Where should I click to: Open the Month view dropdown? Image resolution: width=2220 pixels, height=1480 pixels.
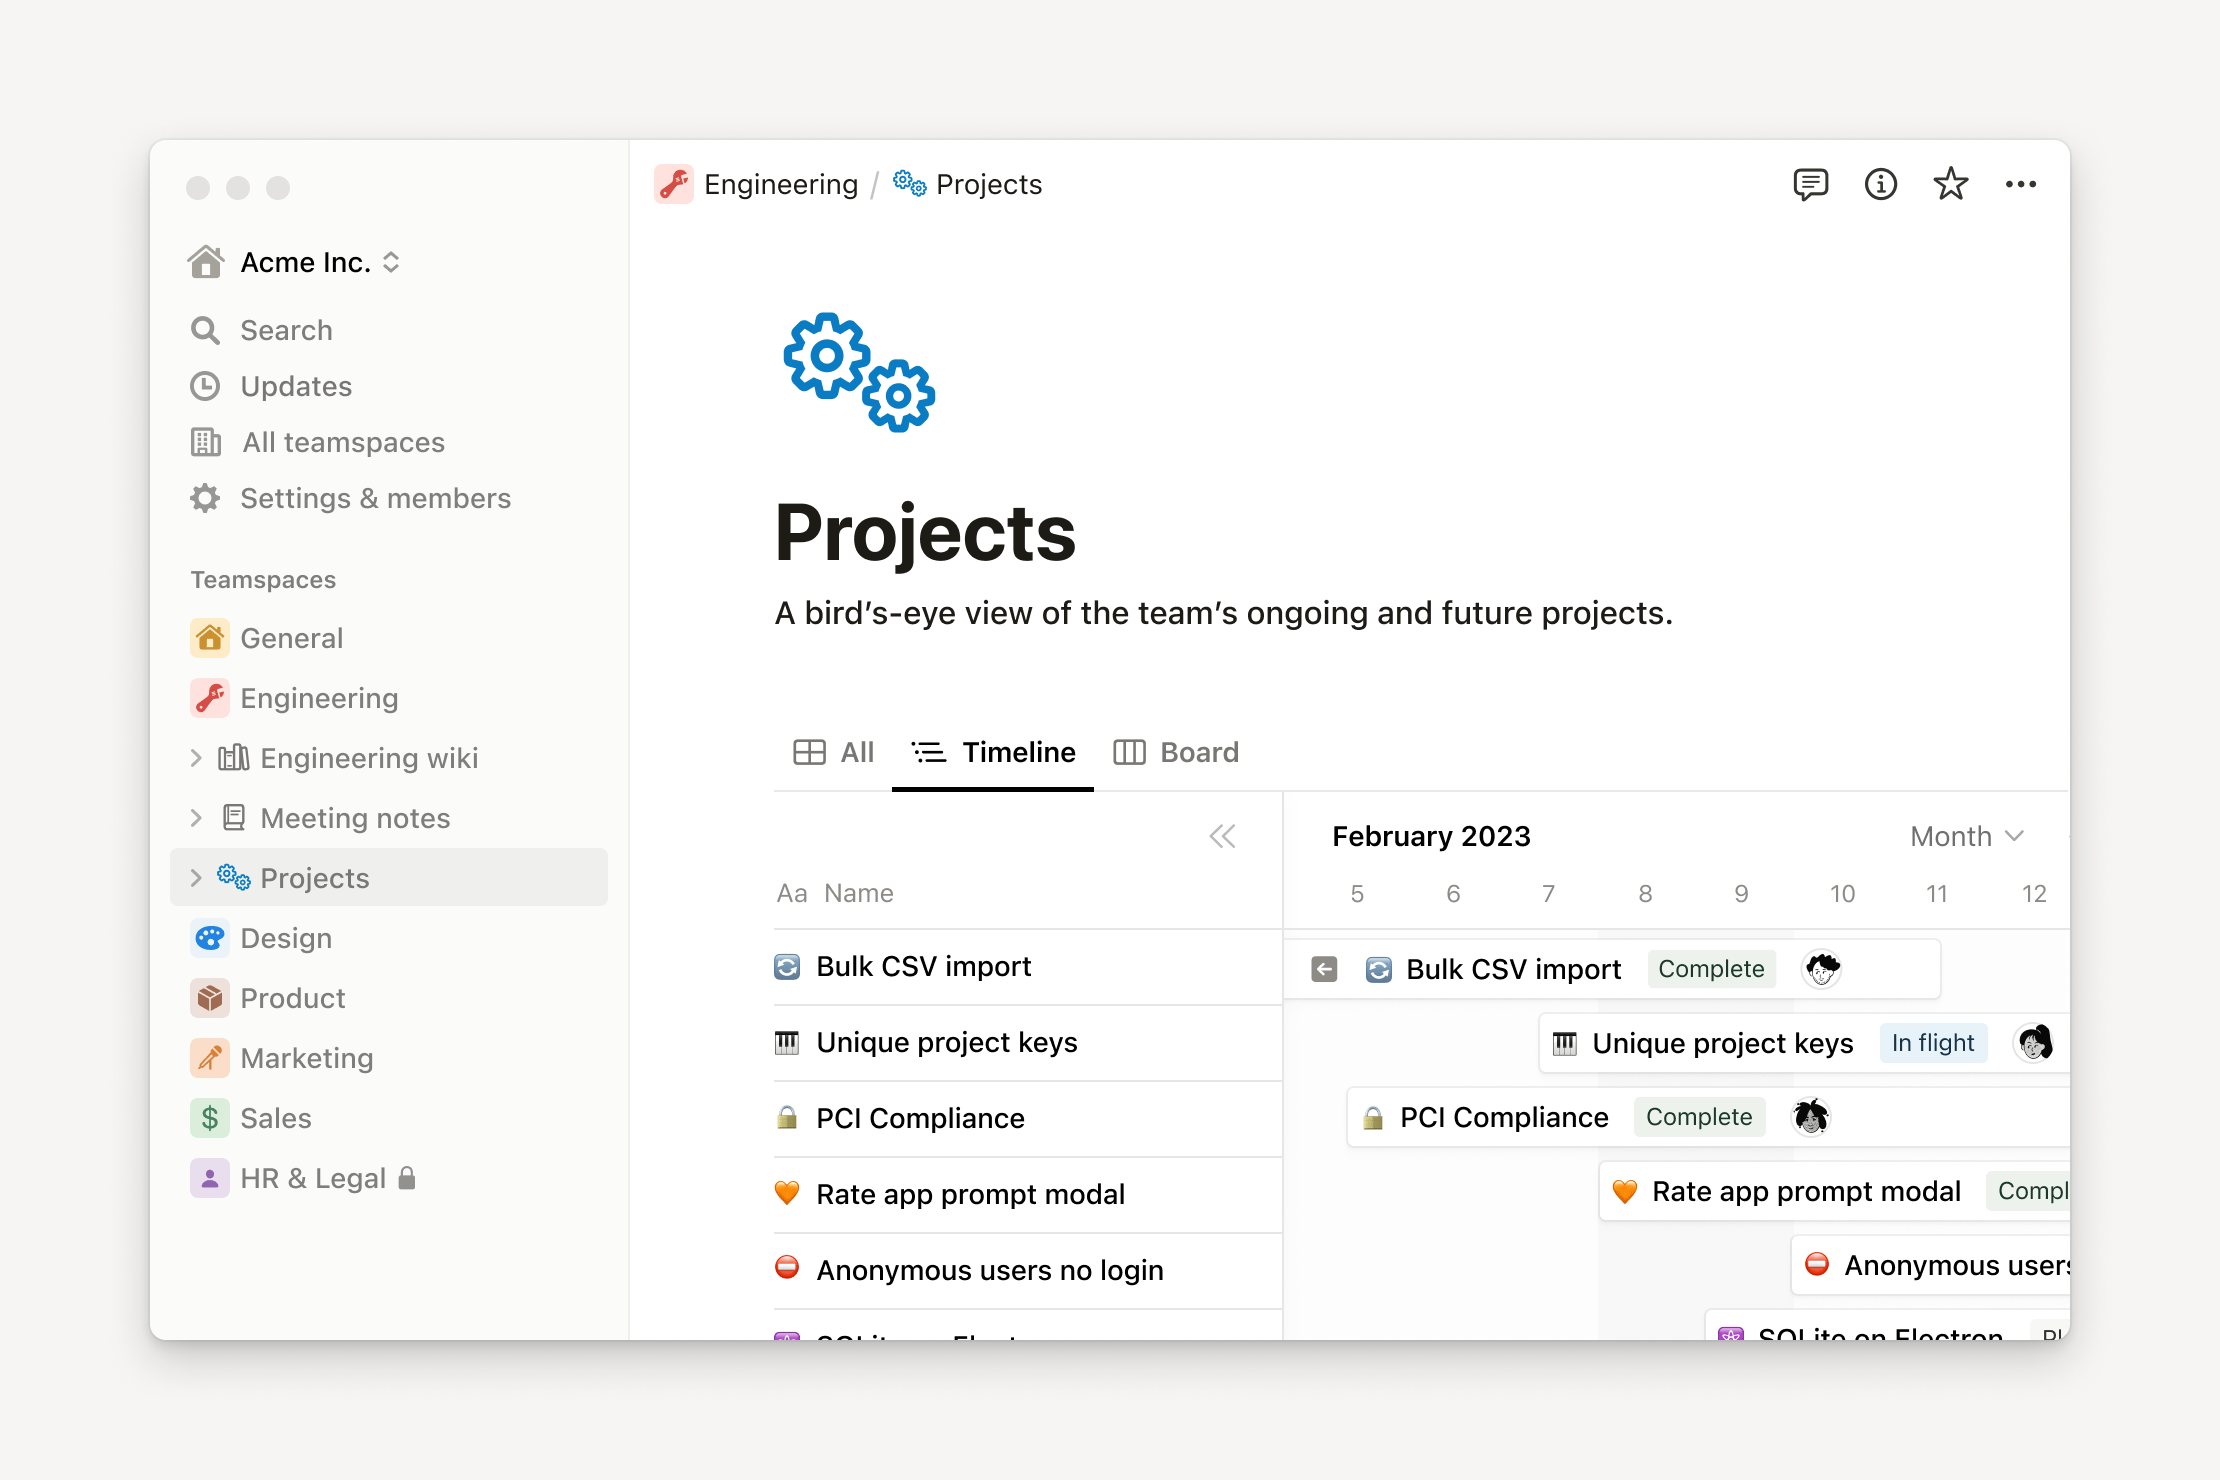pos(1965,836)
